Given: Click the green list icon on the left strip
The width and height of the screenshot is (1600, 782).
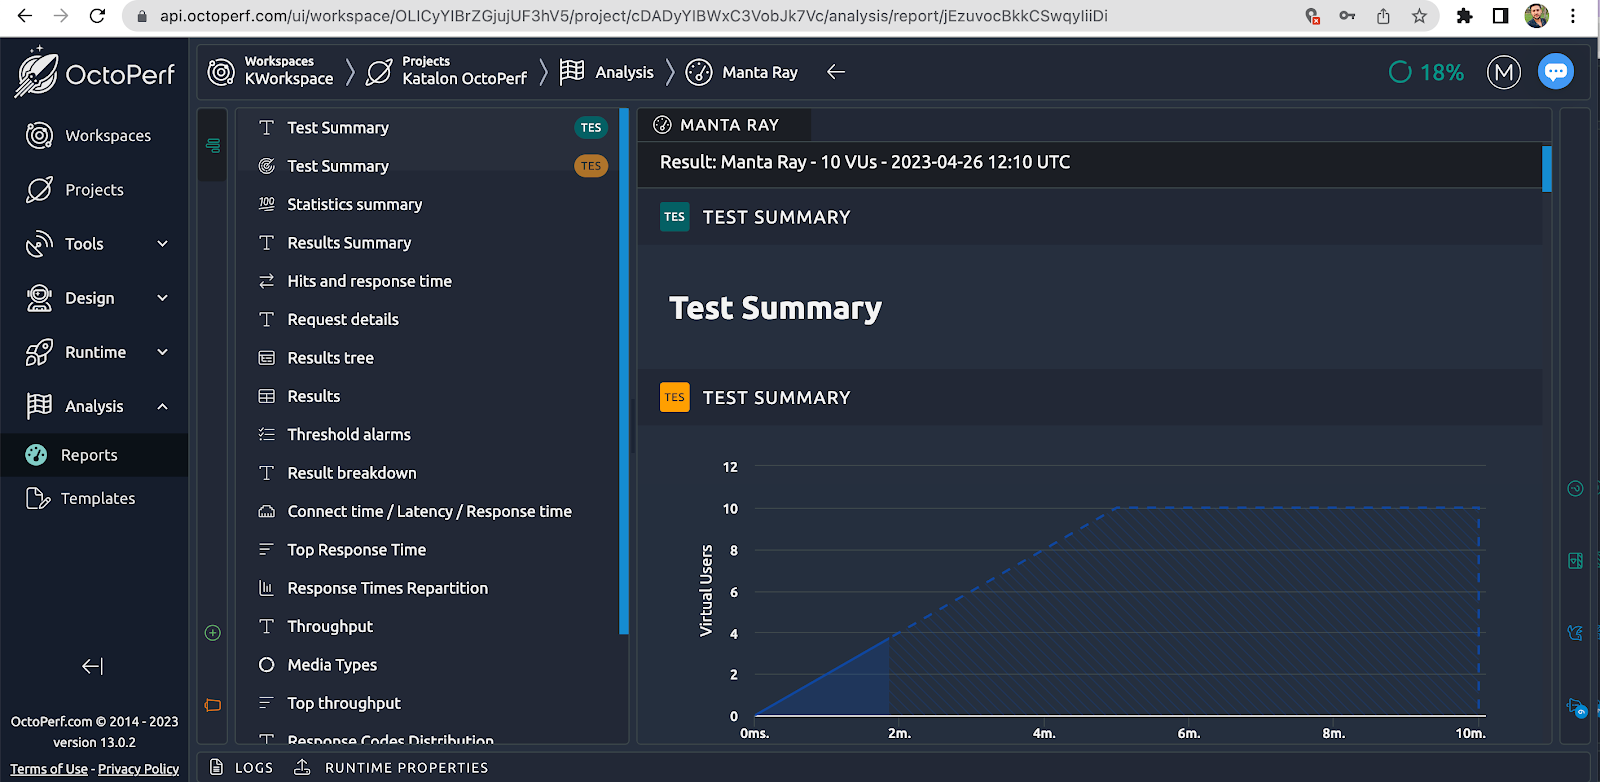Looking at the screenshot, I should 213,146.
